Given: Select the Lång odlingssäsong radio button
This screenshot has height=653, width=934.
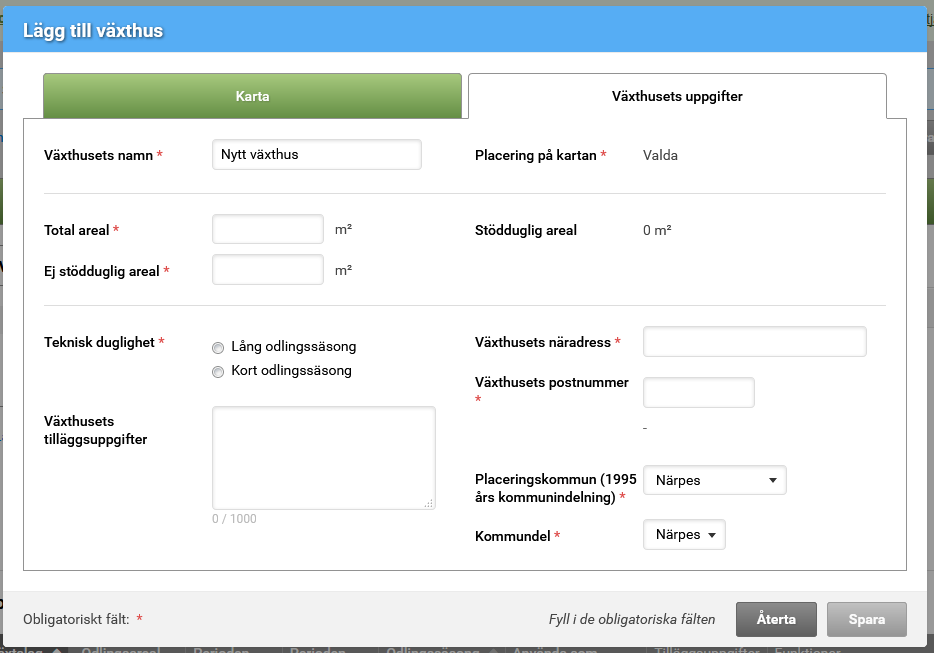Looking at the screenshot, I should click(x=218, y=348).
